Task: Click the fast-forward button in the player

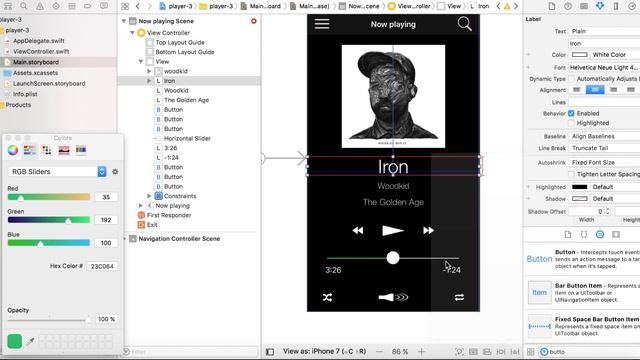Action: 428,231
